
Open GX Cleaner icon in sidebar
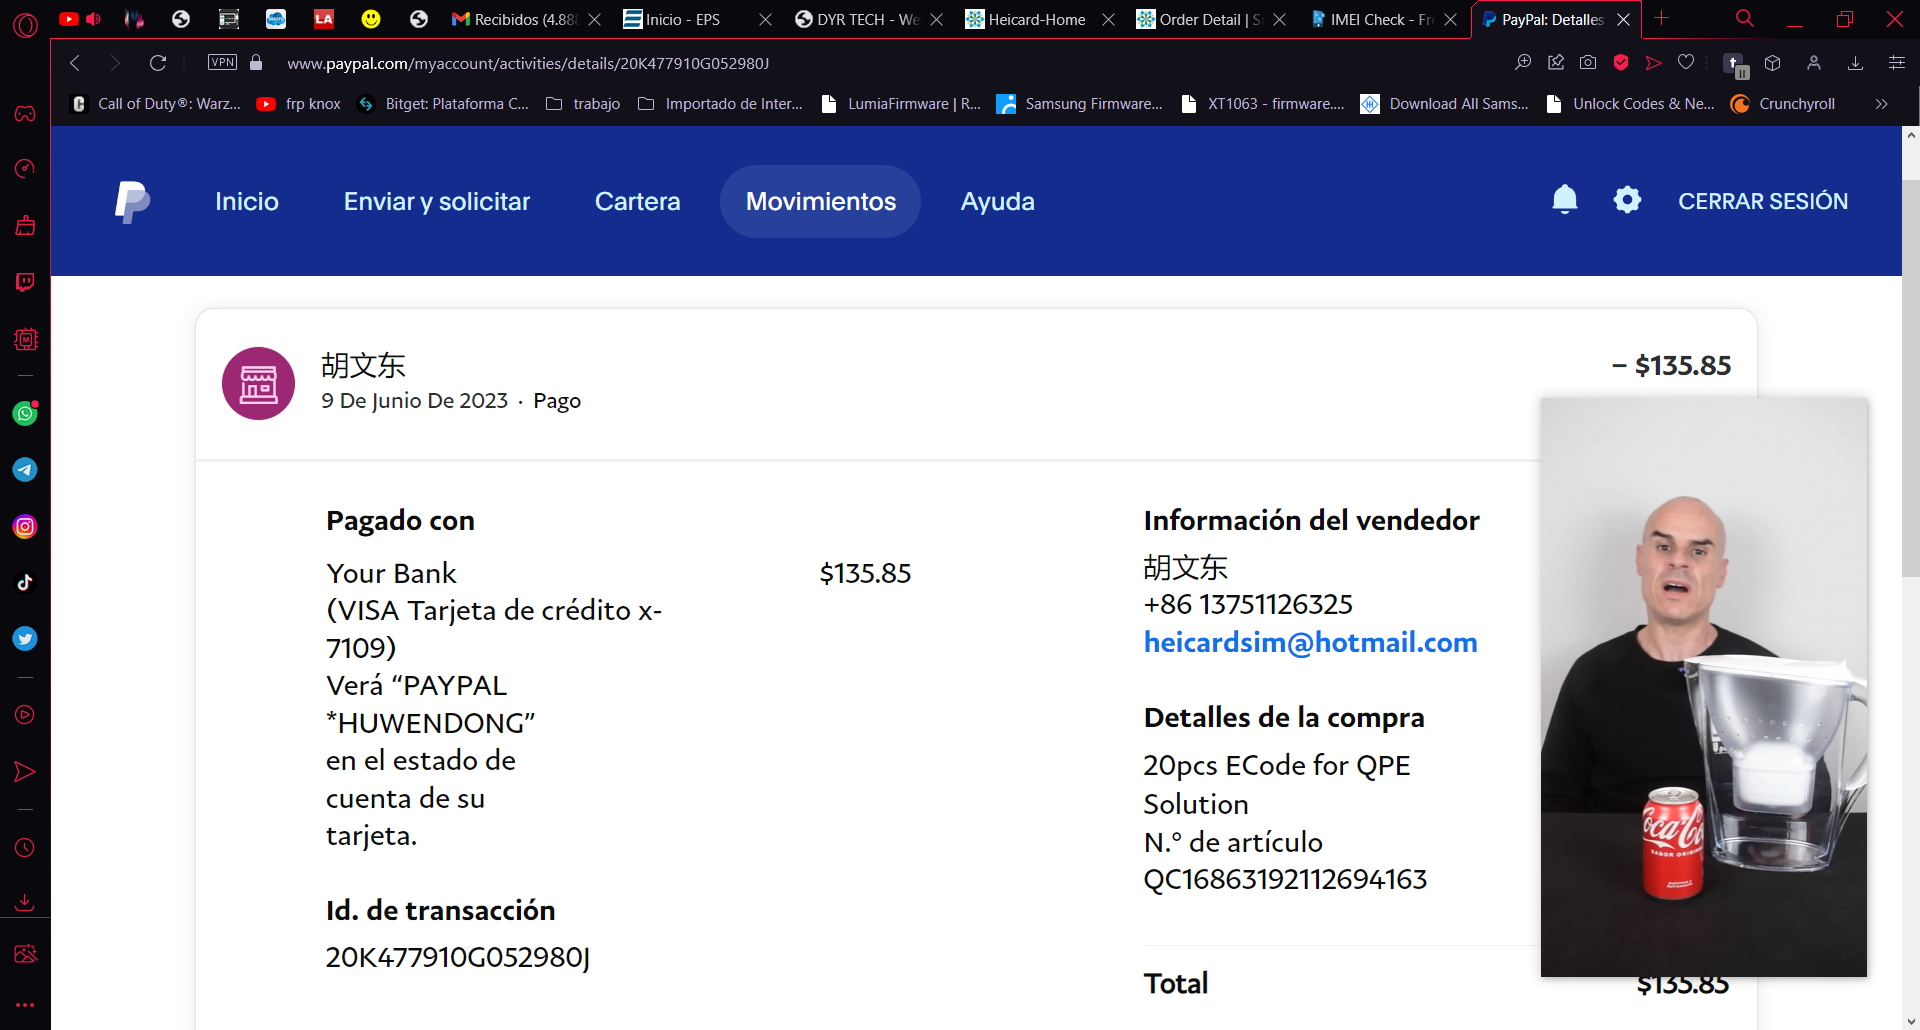[25, 225]
